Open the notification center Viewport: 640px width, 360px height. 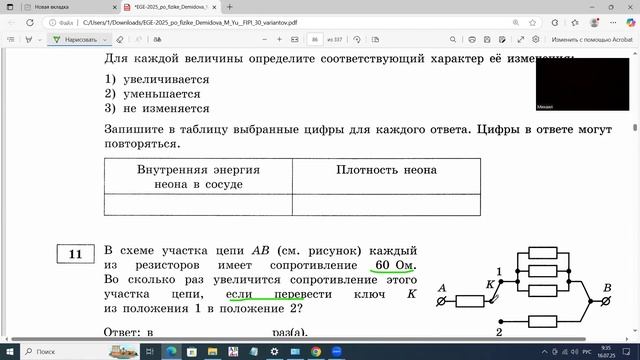pyautogui.click(x=627, y=351)
